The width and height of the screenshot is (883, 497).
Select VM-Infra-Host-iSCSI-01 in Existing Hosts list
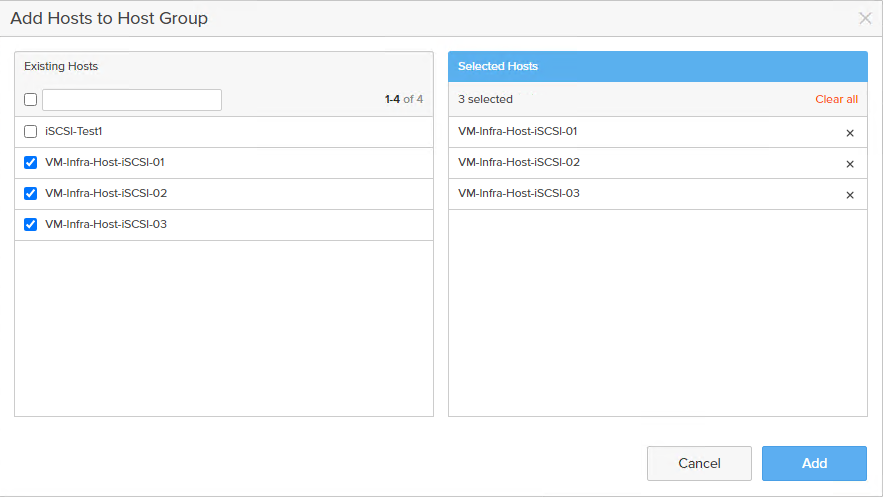click(105, 162)
